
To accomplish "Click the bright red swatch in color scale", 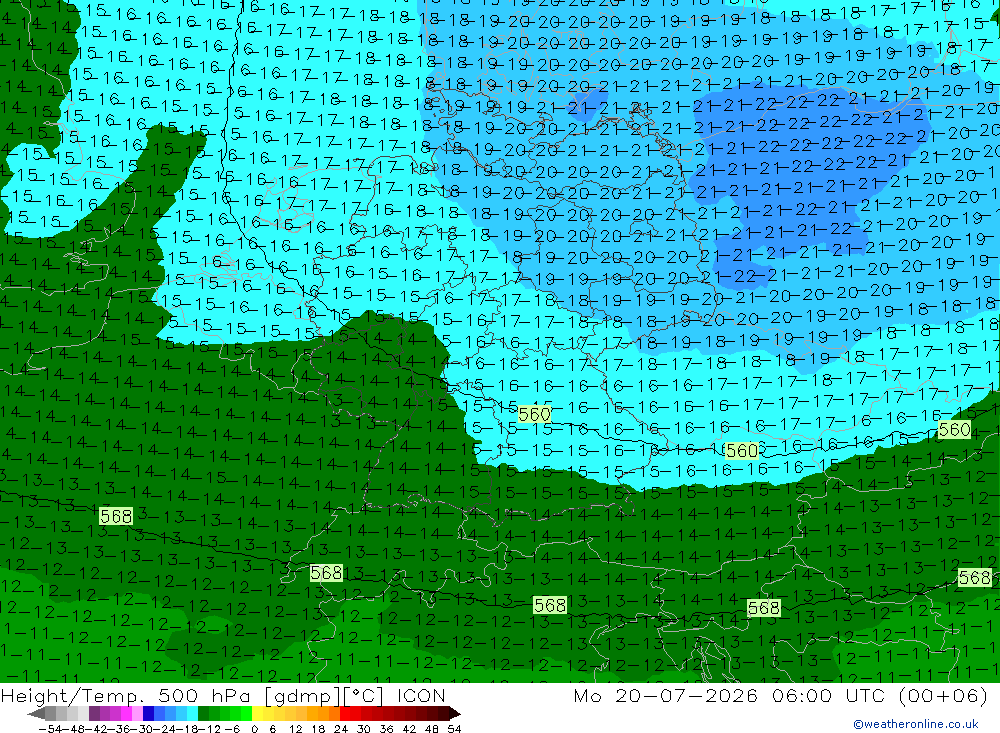I will pyautogui.click(x=345, y=713).
